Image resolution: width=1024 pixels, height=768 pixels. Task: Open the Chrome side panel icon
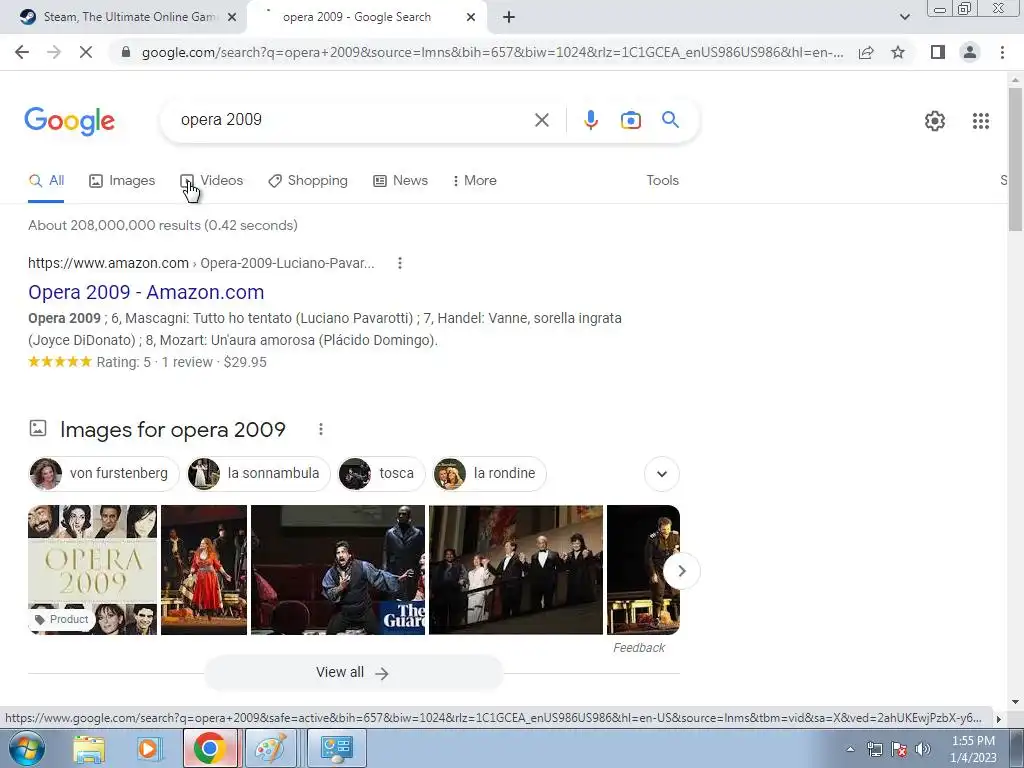point(938,52)
